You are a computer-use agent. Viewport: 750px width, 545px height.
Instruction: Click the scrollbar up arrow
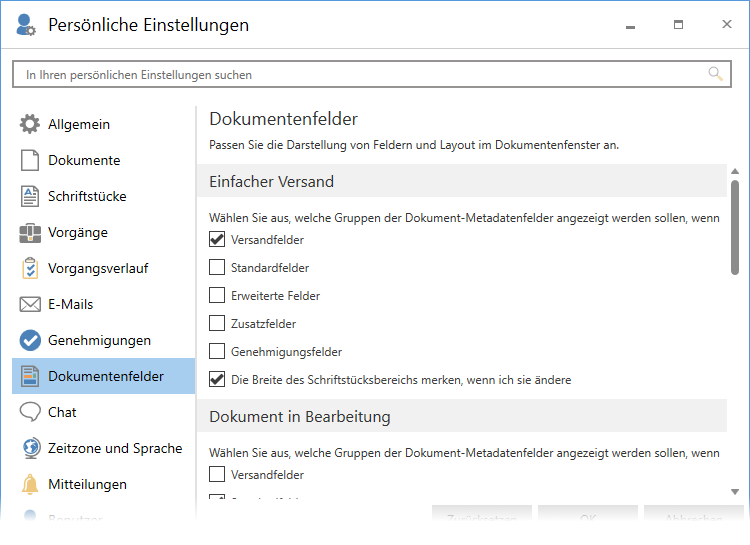coord(735,171)
